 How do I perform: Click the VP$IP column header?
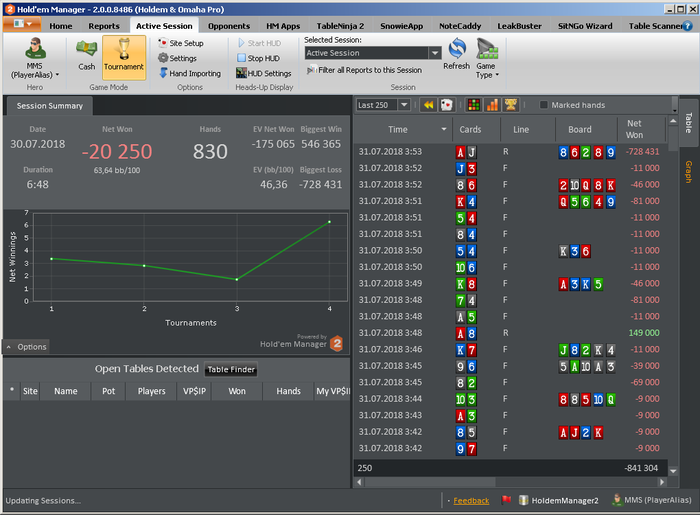(x=194, y=391)
